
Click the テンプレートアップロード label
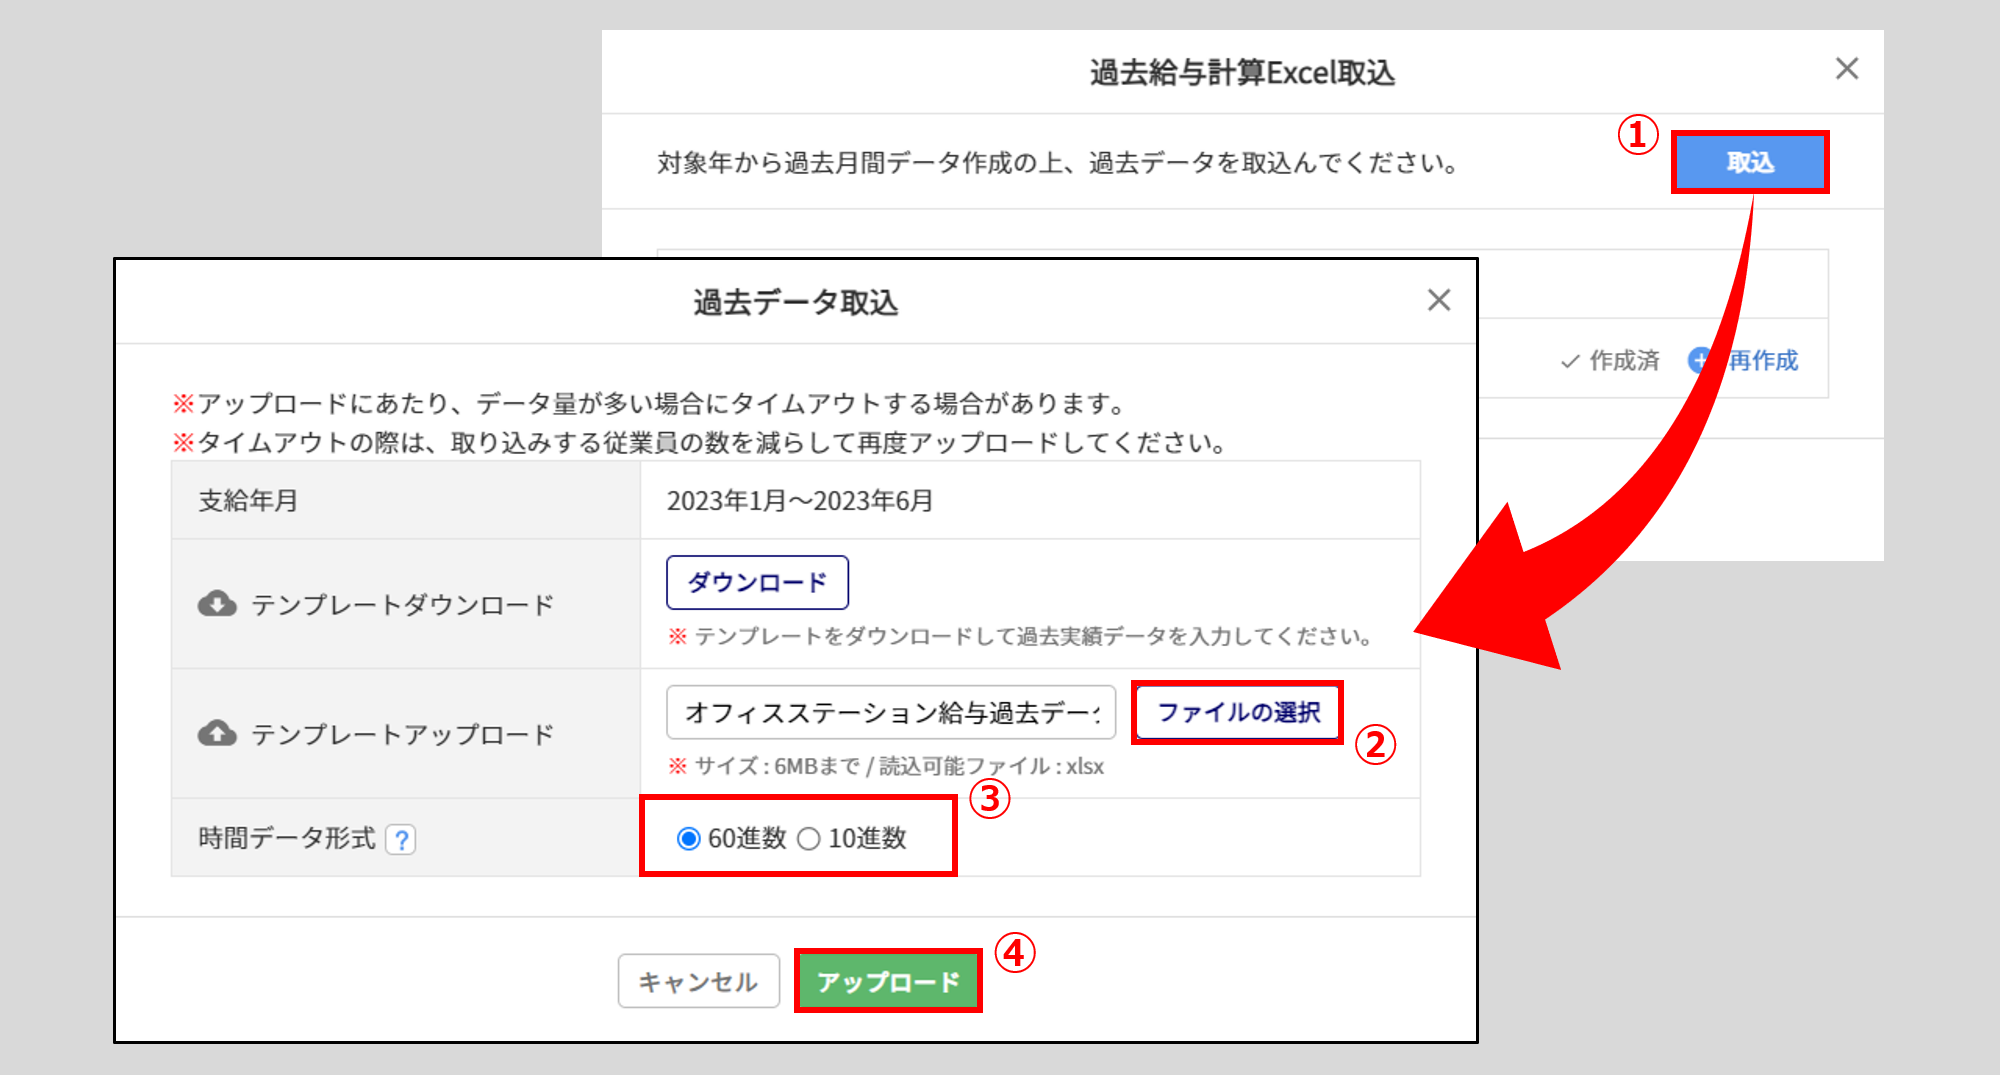(x=402, y=734)
